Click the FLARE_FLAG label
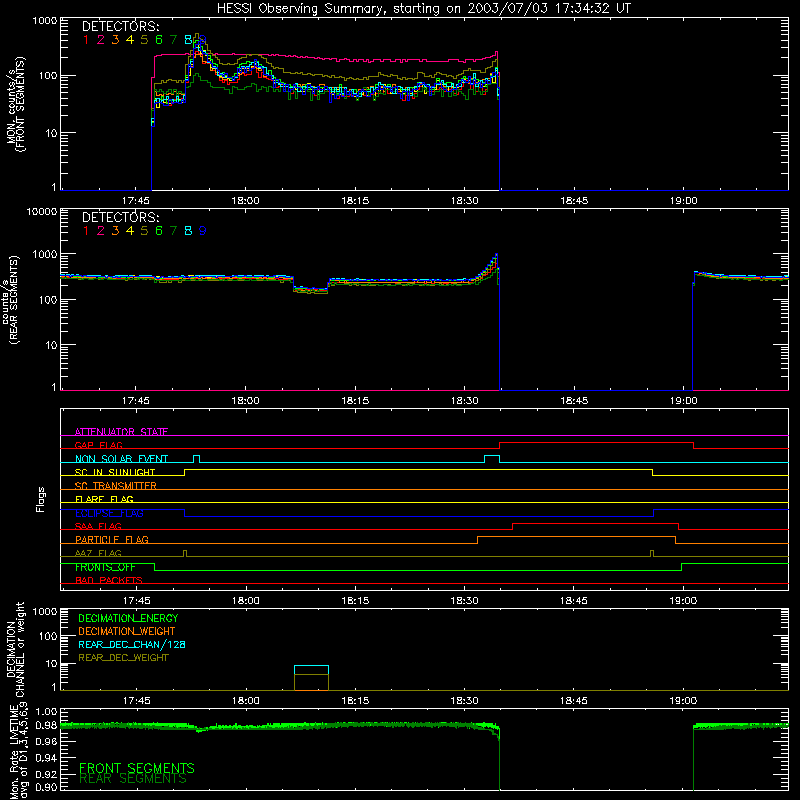800x800 pixels. point(104,499)
